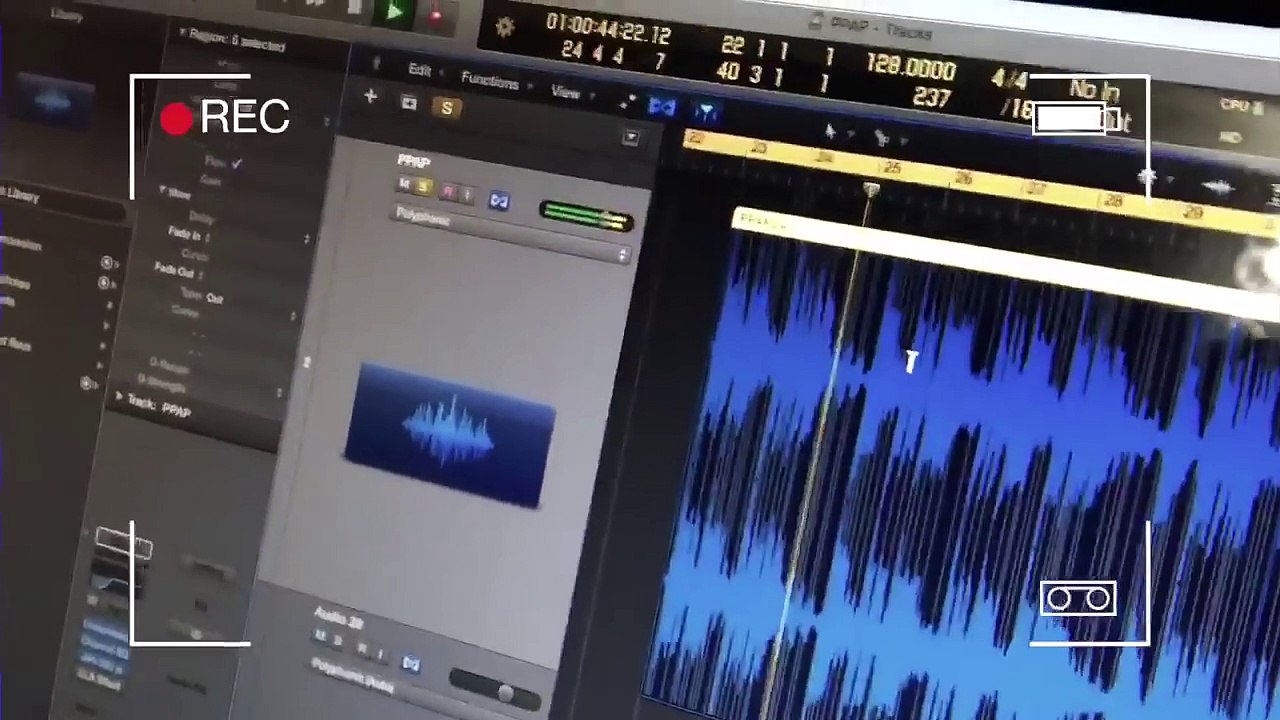
Task: Record-enable the PPAP track
Action: (x=449, y=190)
